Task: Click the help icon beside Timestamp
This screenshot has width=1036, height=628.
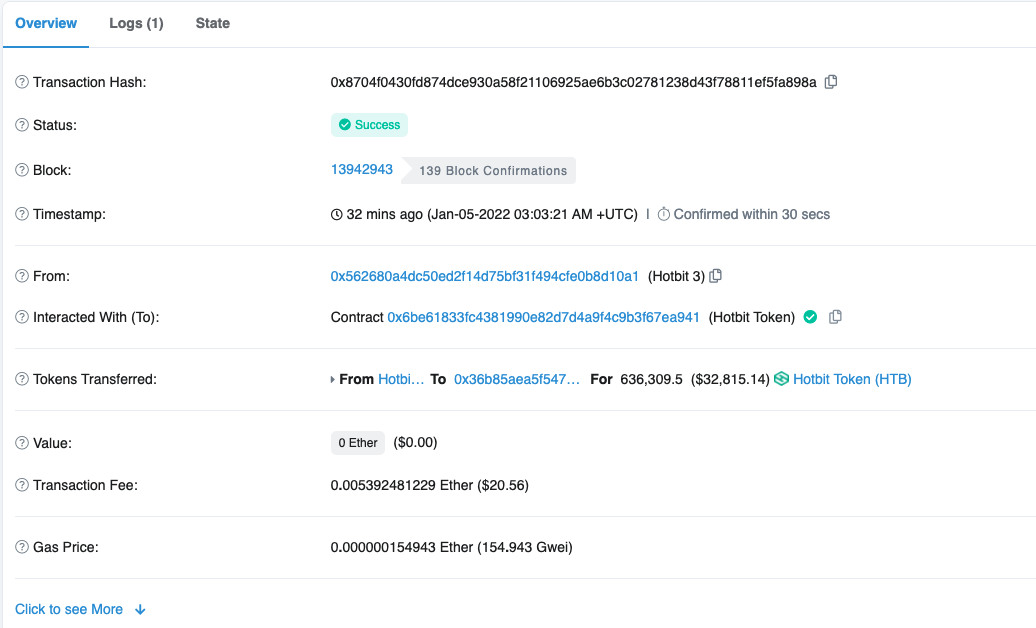Action: (x=22, y=214)
